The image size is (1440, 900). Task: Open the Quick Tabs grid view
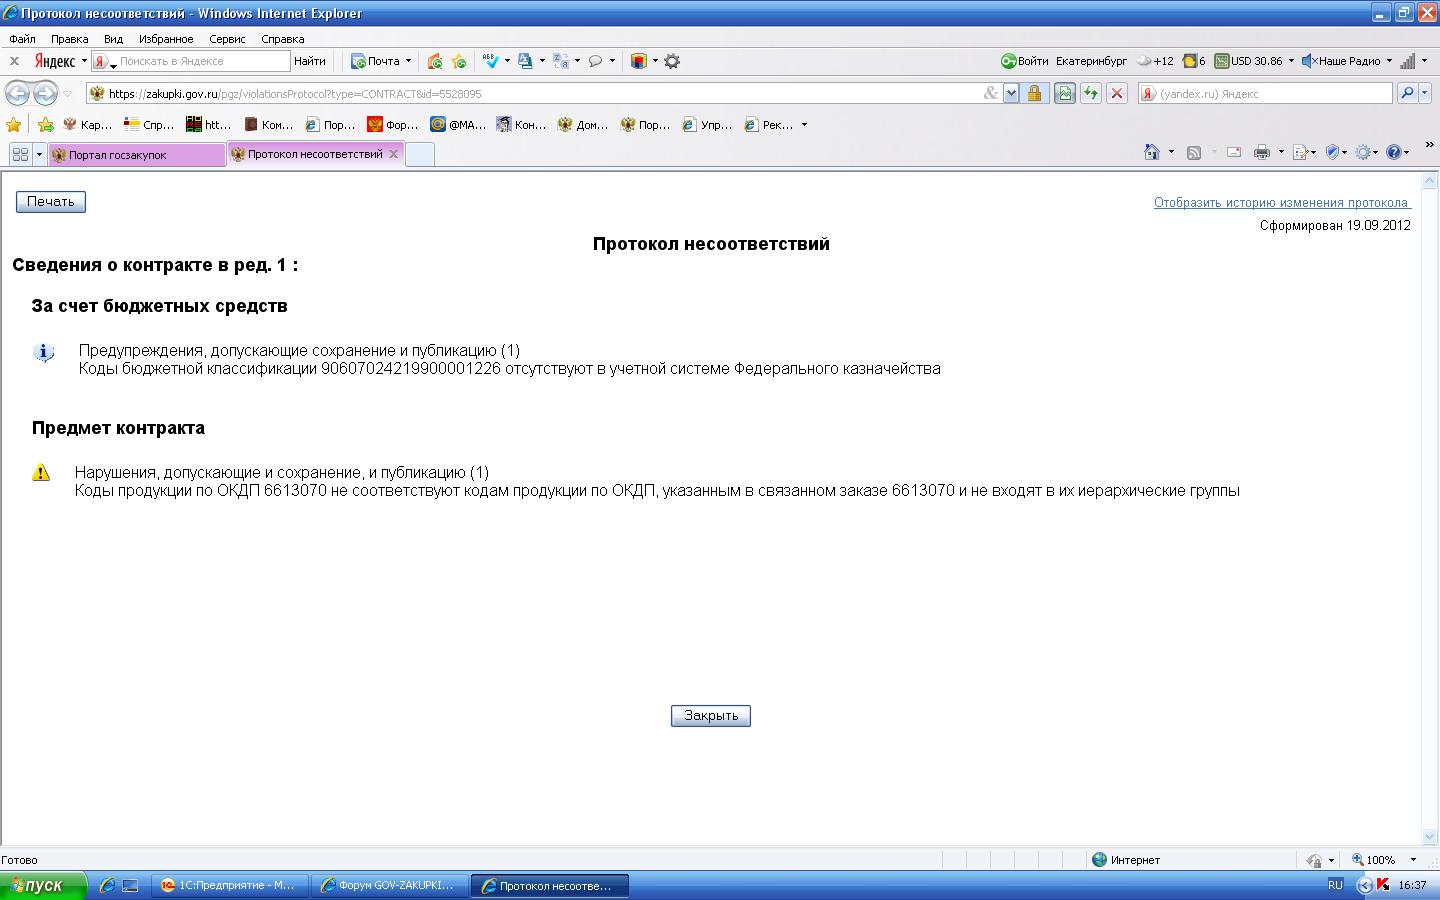click(20, 154)
